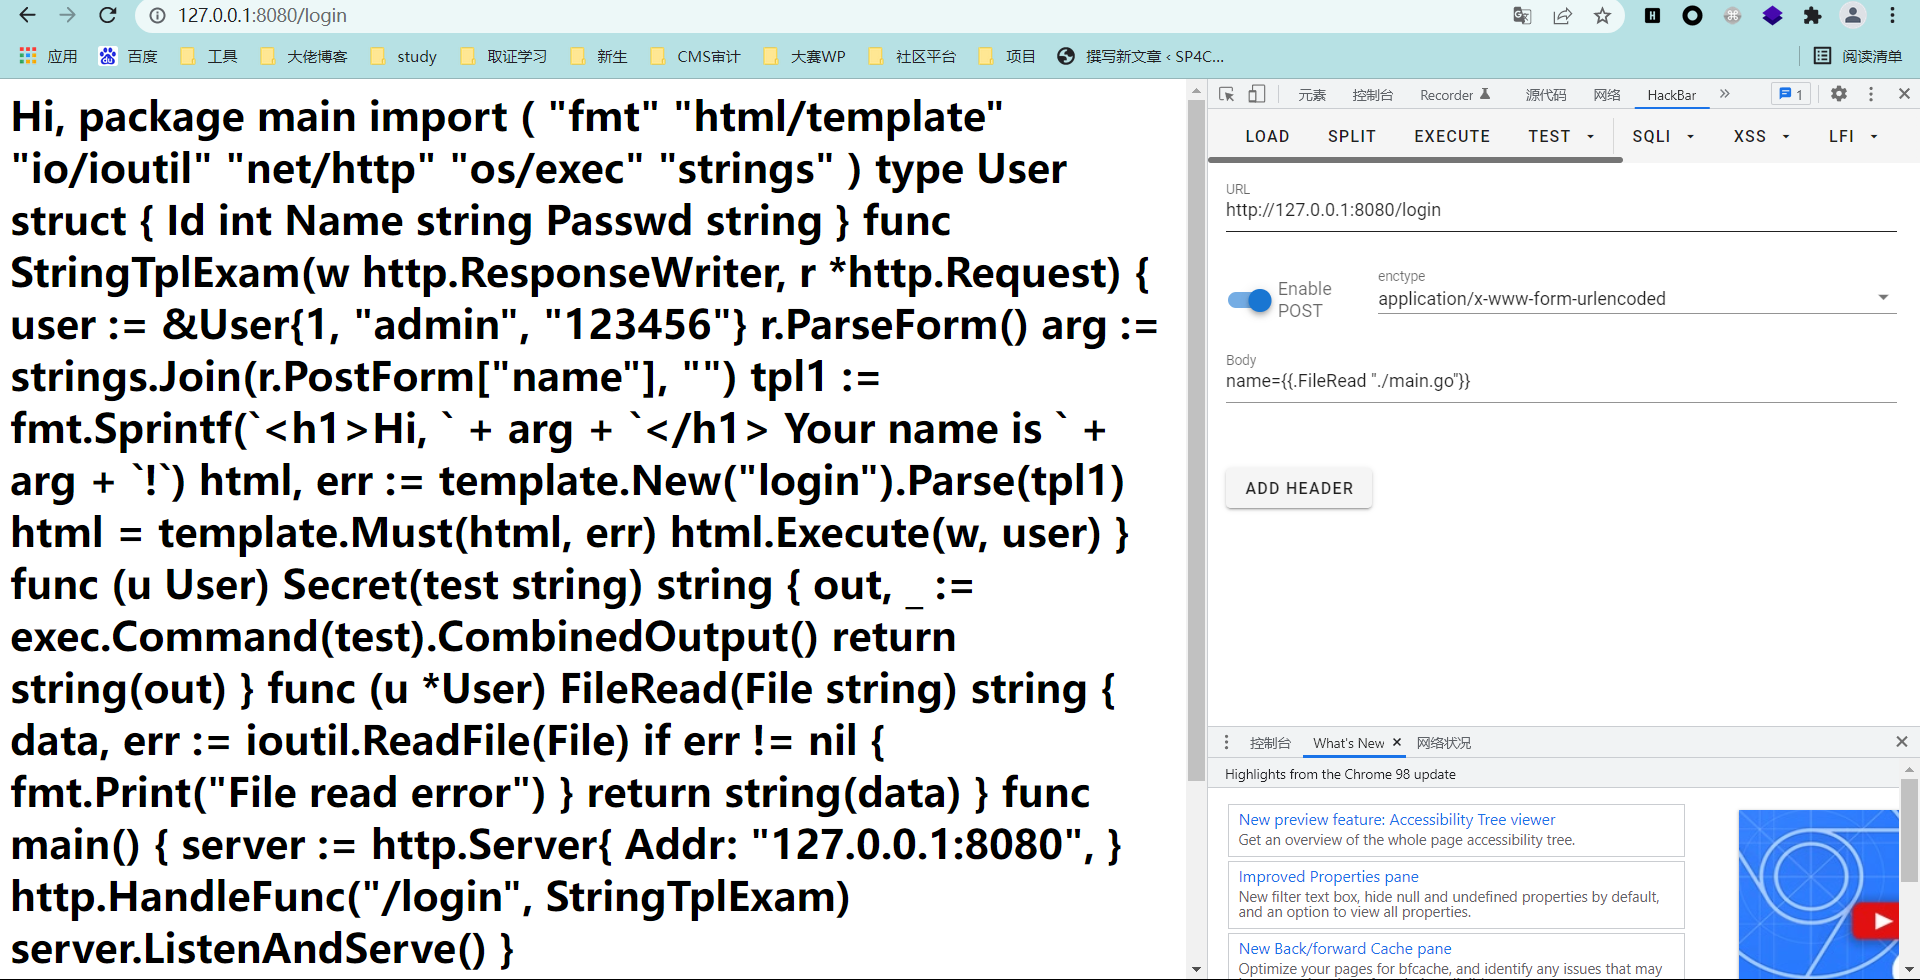Open the translate page icon

point(1522,15)
